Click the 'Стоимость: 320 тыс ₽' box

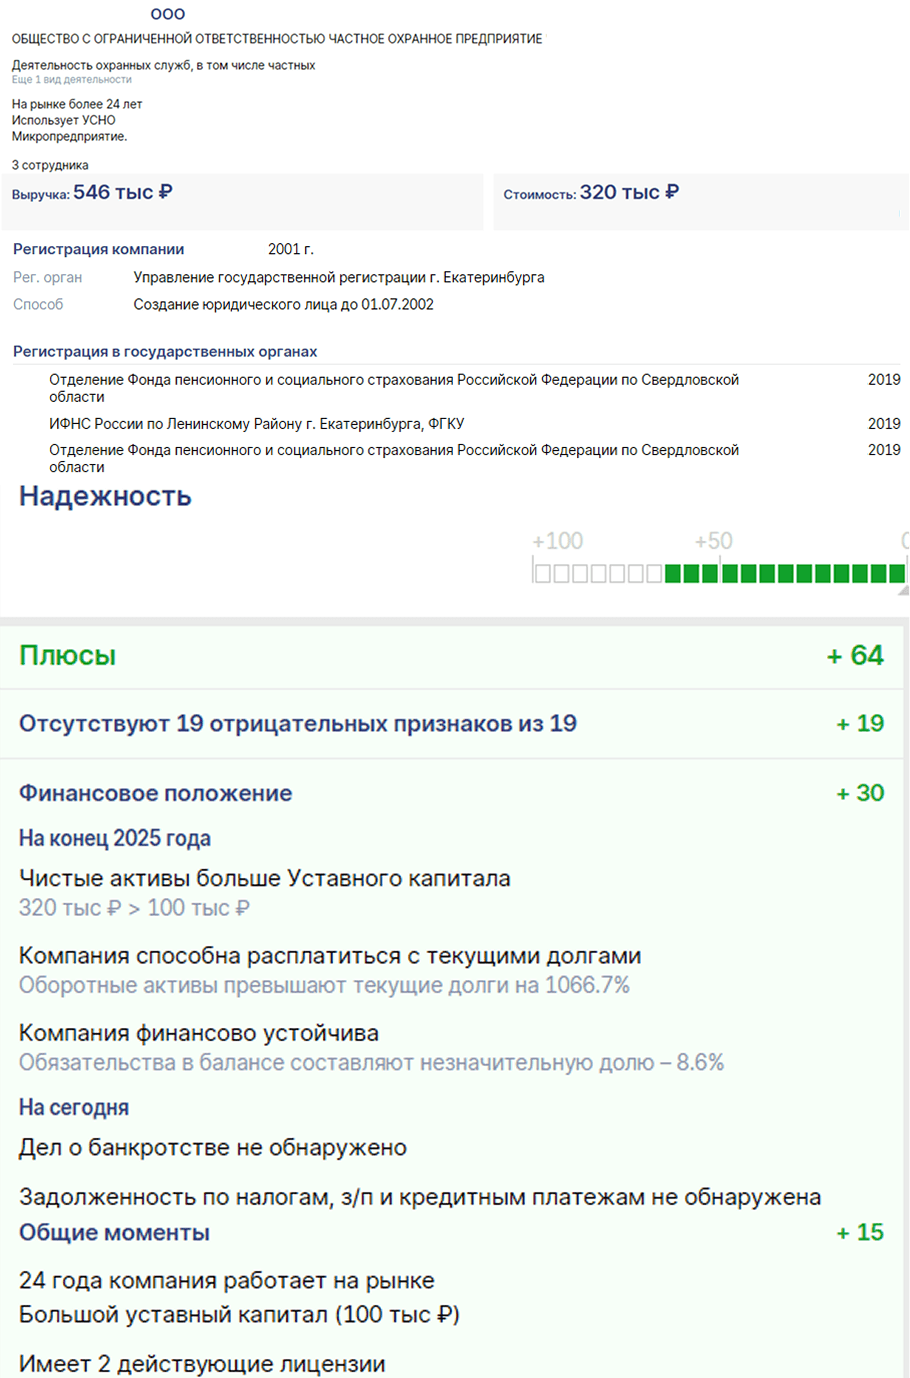coord(701,201)
